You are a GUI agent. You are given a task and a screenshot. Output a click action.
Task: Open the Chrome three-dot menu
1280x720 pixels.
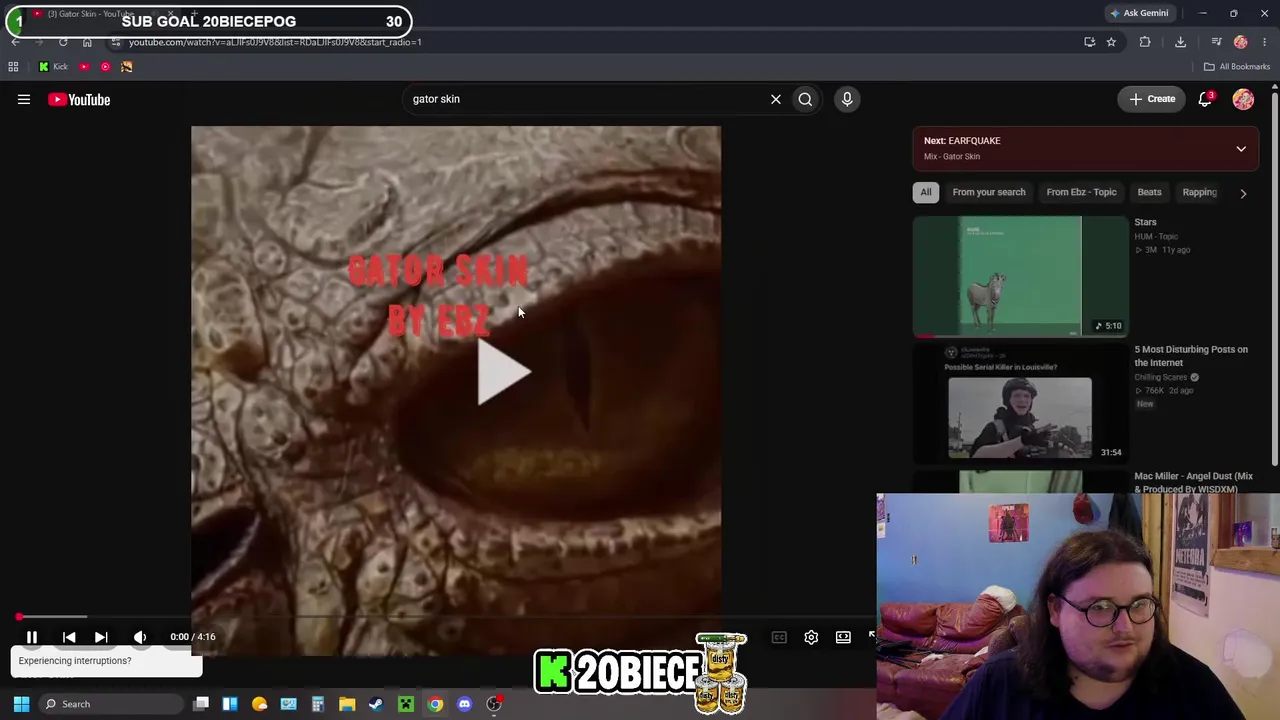(x=1264, y=42)
